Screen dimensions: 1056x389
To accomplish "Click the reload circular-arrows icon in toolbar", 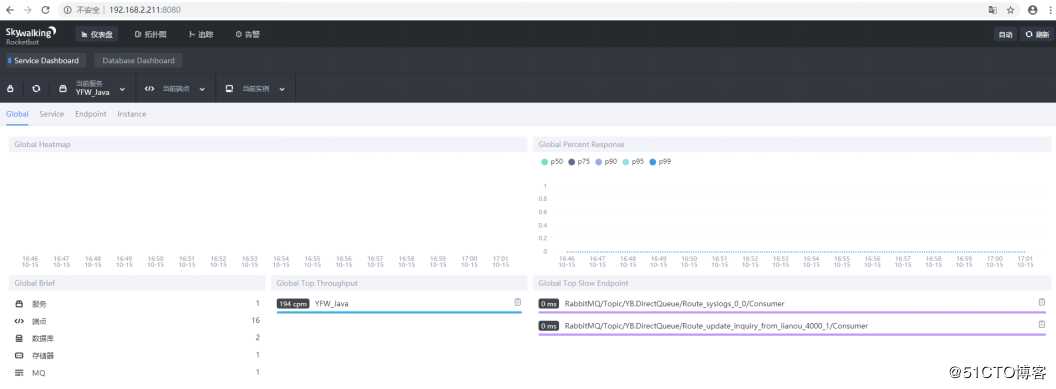I will (x=36, y=89).
